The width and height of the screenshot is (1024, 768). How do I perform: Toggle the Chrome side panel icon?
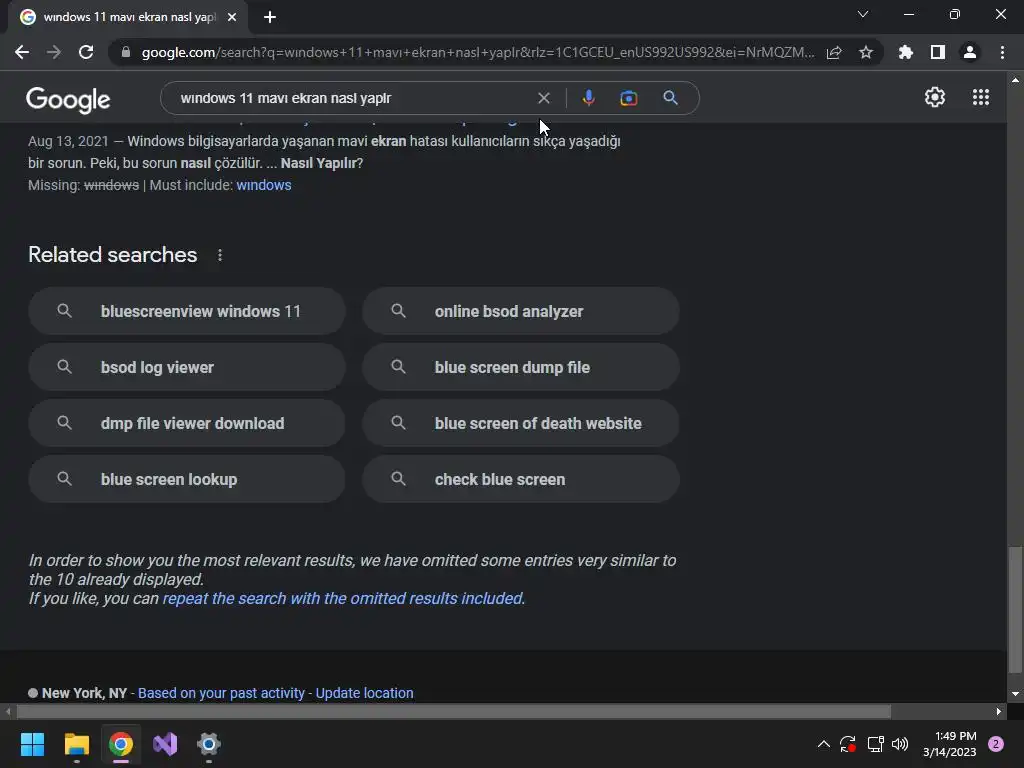coord(938,52)
